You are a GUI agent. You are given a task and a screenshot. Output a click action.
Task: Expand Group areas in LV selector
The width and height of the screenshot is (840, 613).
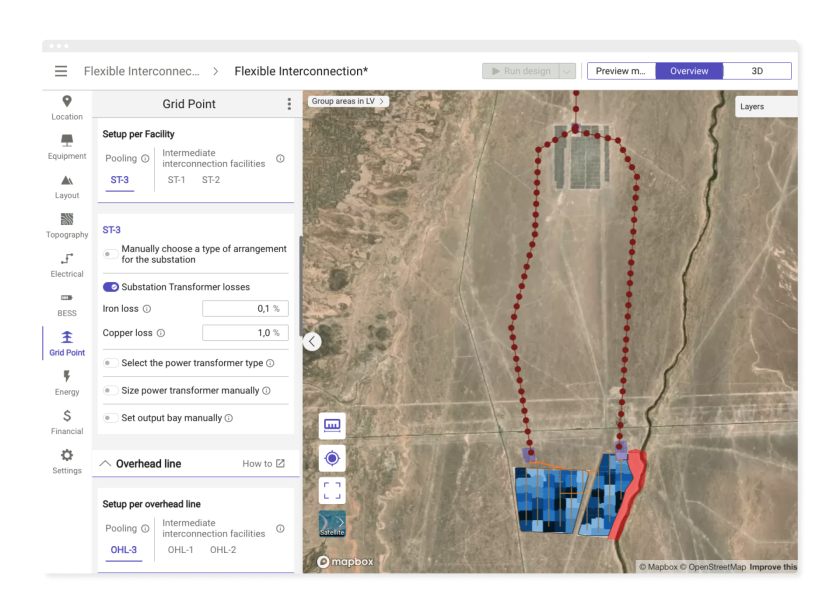(x=348, y=102)
